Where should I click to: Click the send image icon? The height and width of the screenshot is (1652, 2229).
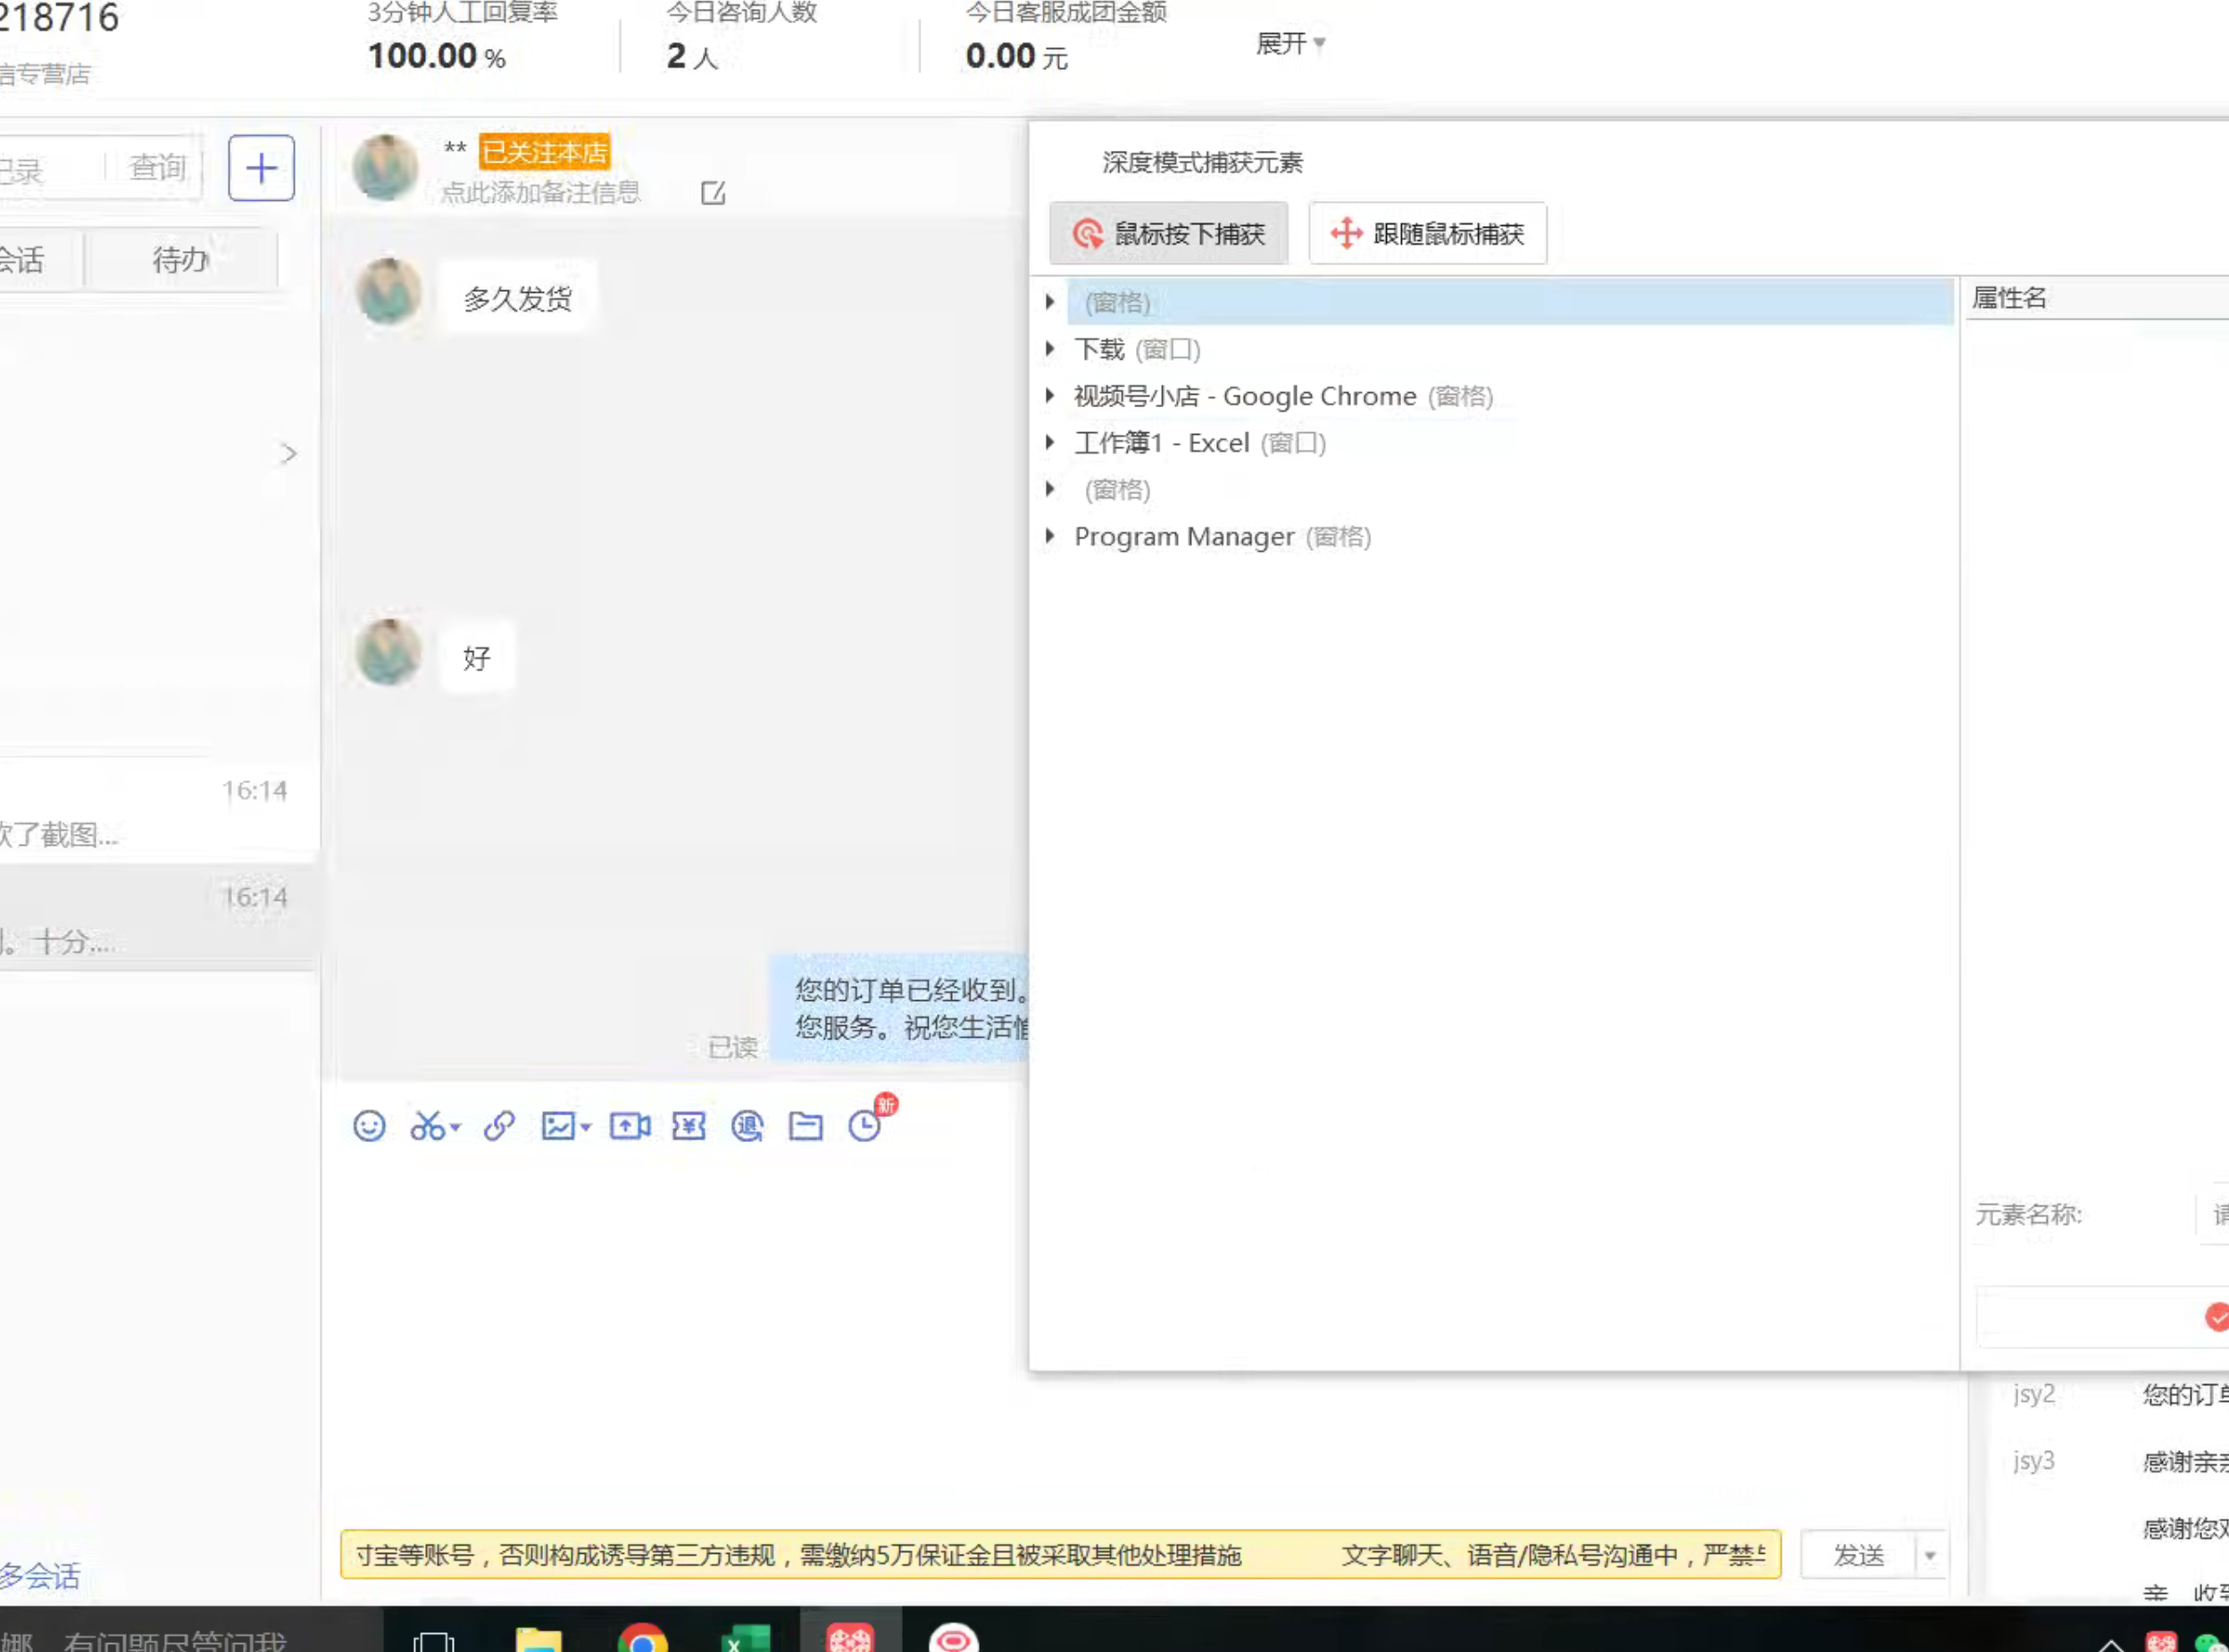click(x=559, y=1126)
